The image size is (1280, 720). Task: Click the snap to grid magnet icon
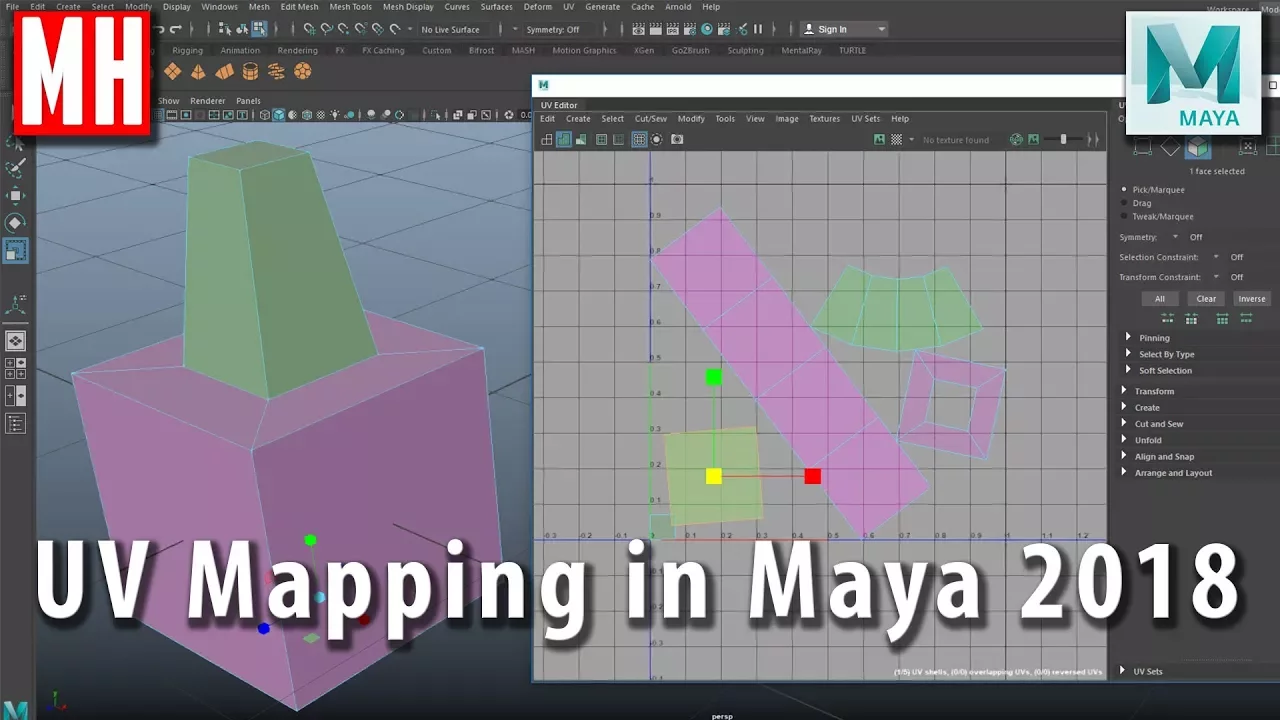308,29
